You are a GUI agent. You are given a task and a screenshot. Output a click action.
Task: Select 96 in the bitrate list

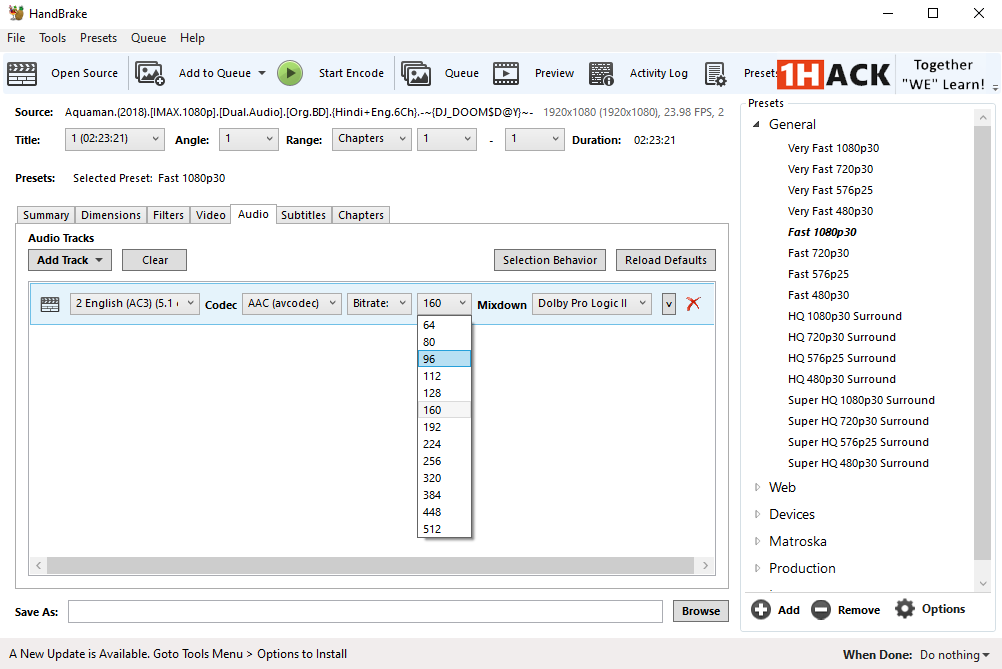click(x=444, y=359)
